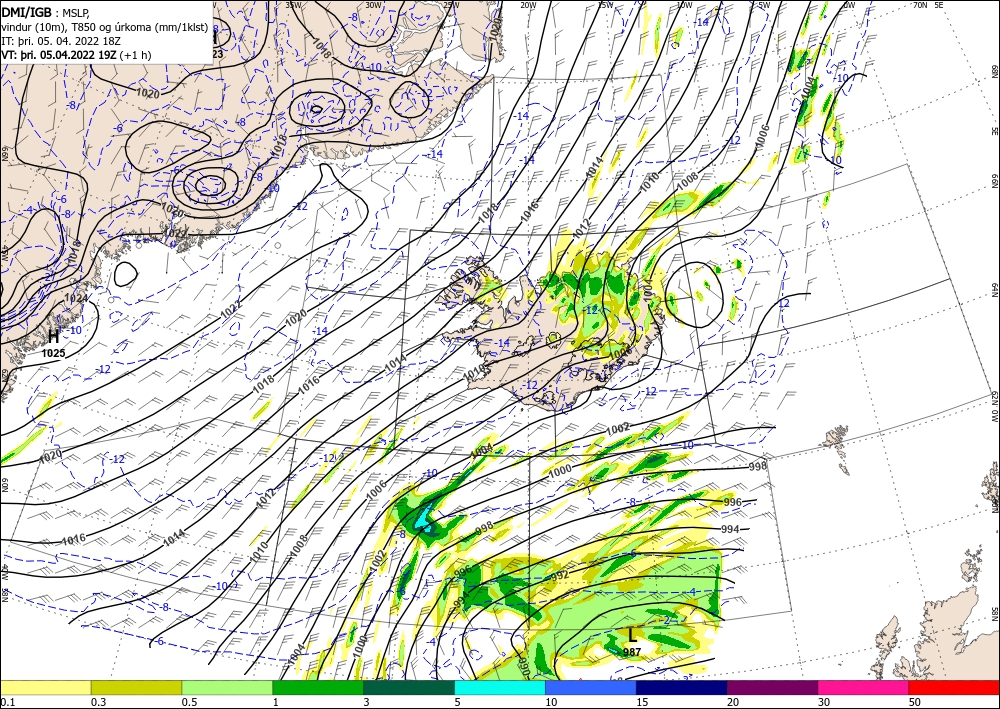Click the purple 20–30 legend color band
Viewport: 1000px width, 709px height.
pyautogui.click(x=772, y=687)
